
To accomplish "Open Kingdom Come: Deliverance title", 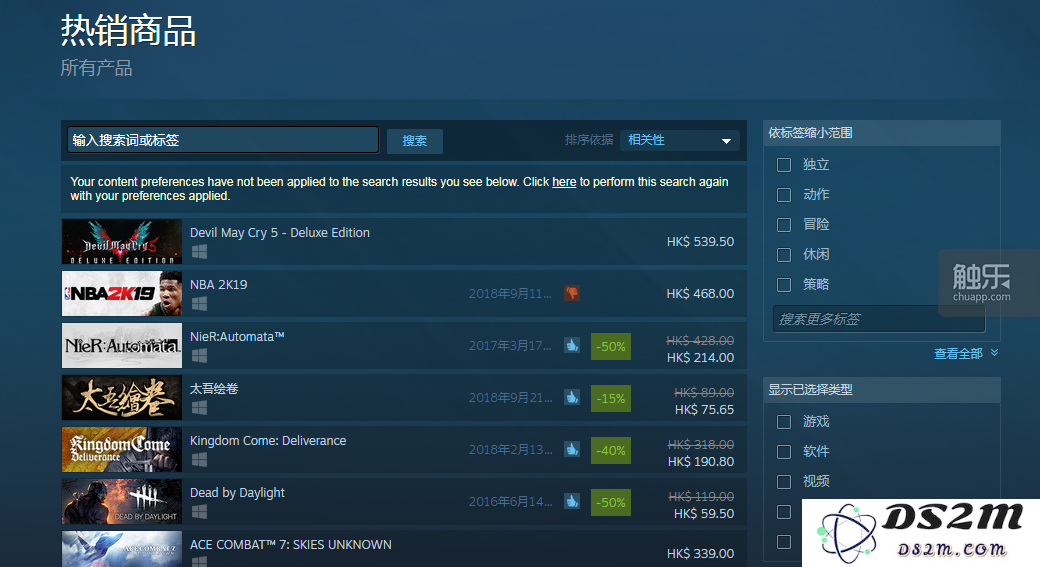I will click(x=268, y=441).
